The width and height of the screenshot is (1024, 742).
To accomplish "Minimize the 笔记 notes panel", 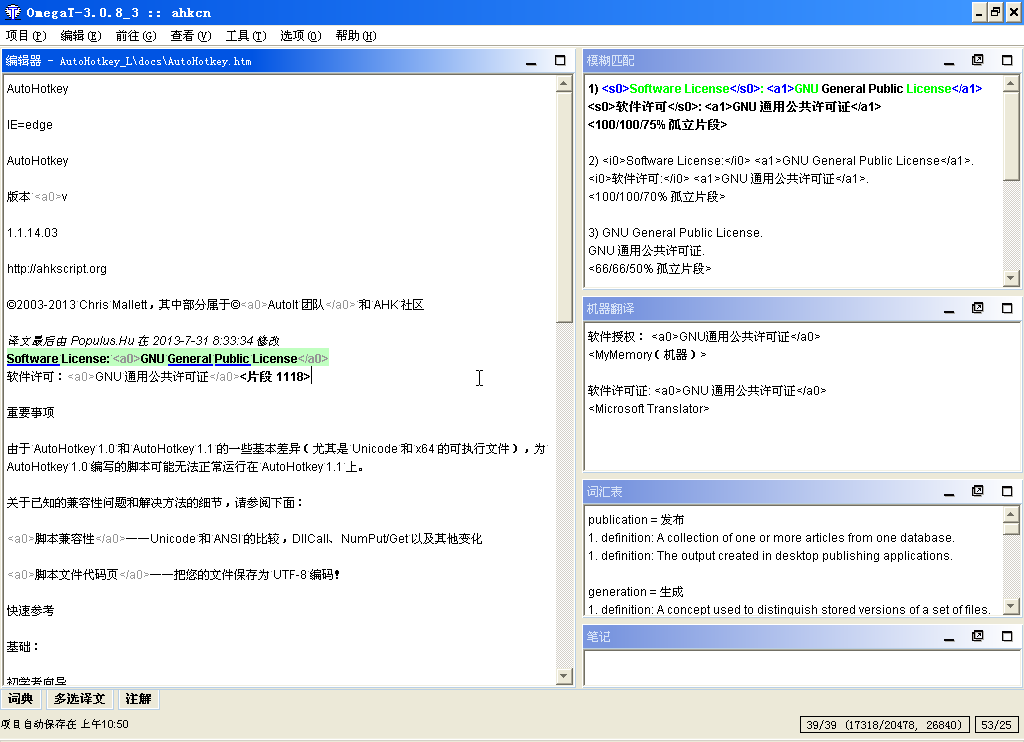I will tap(948, 636).
